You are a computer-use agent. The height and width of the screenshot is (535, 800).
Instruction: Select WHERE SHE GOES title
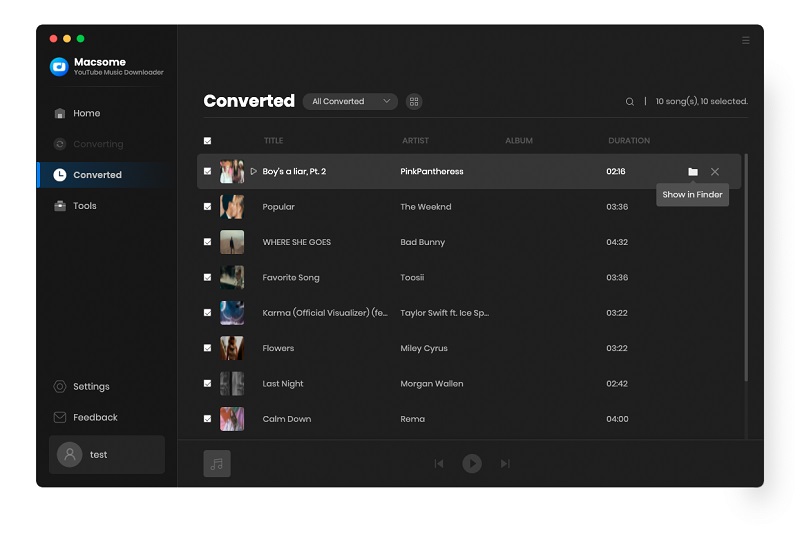[x=296, y=242]
